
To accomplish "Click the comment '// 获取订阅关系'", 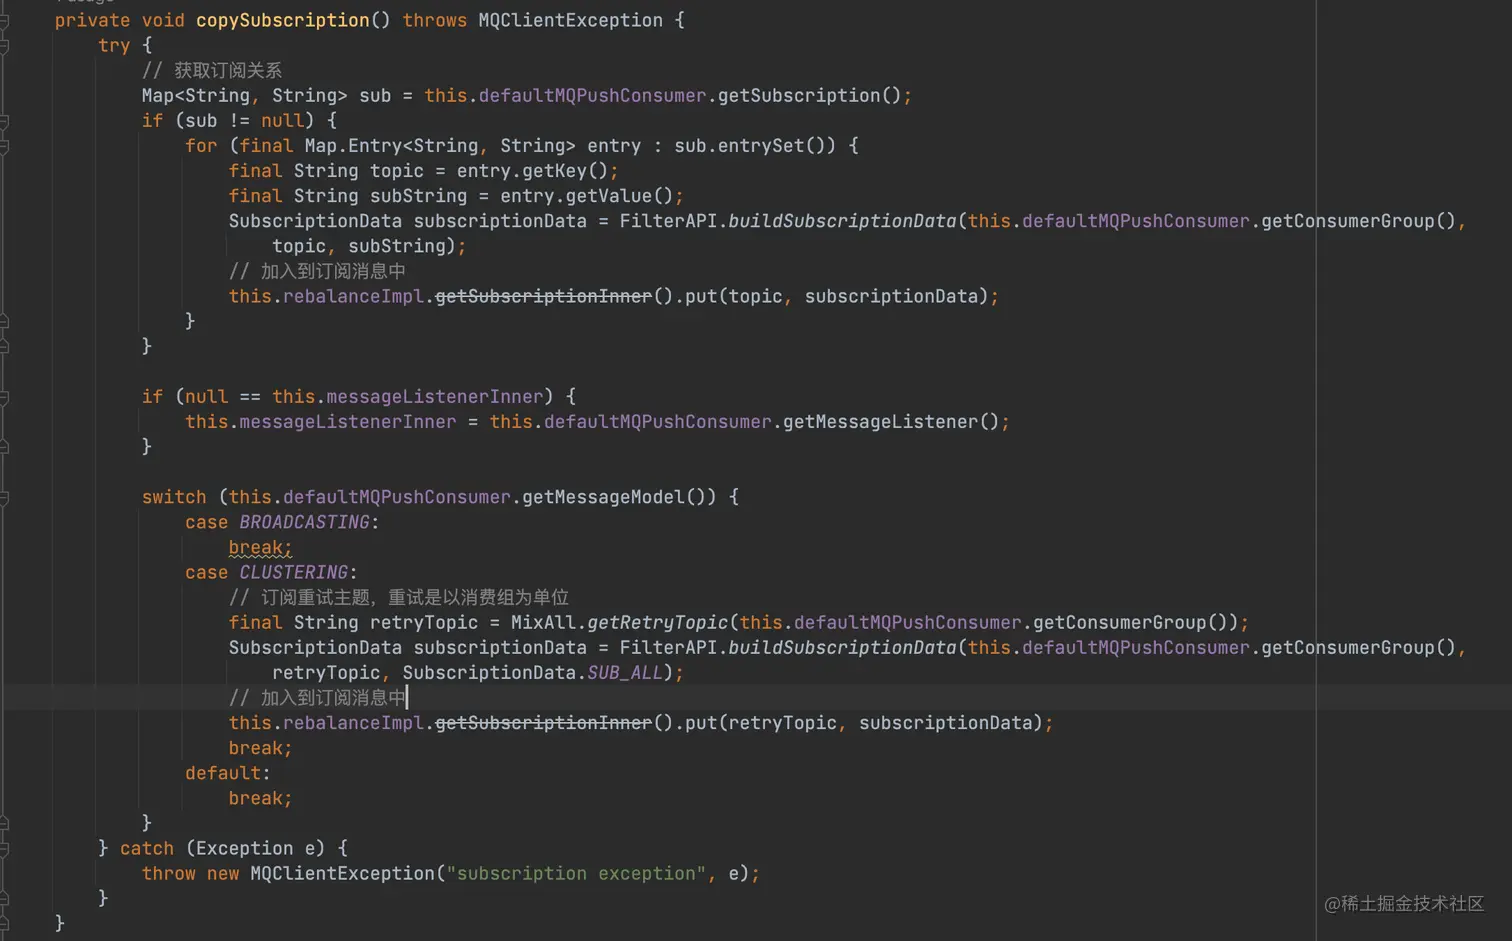I will click(212, 70).
